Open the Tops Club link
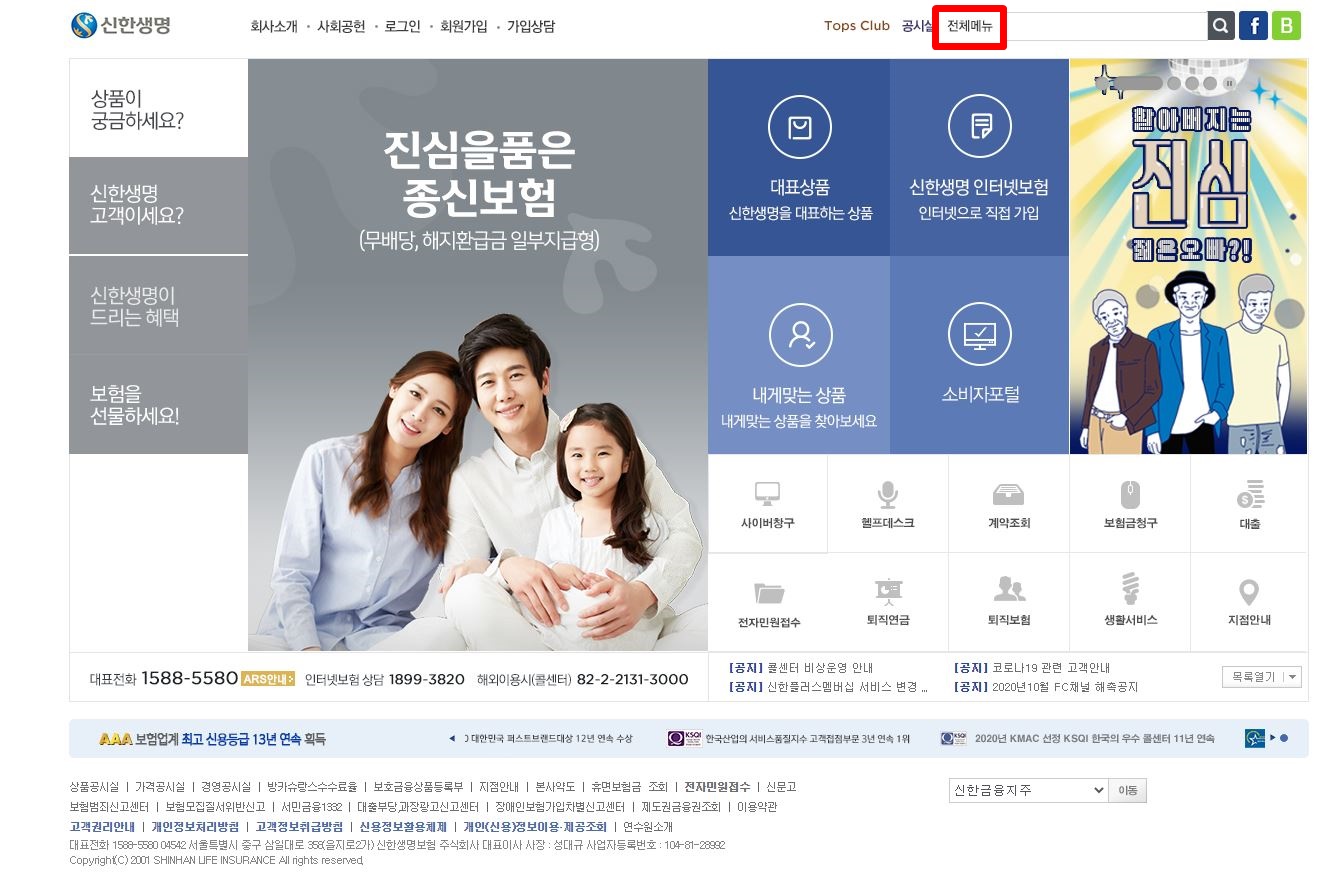This screenshot has height=891, width=1336. [x=857, y=26]
